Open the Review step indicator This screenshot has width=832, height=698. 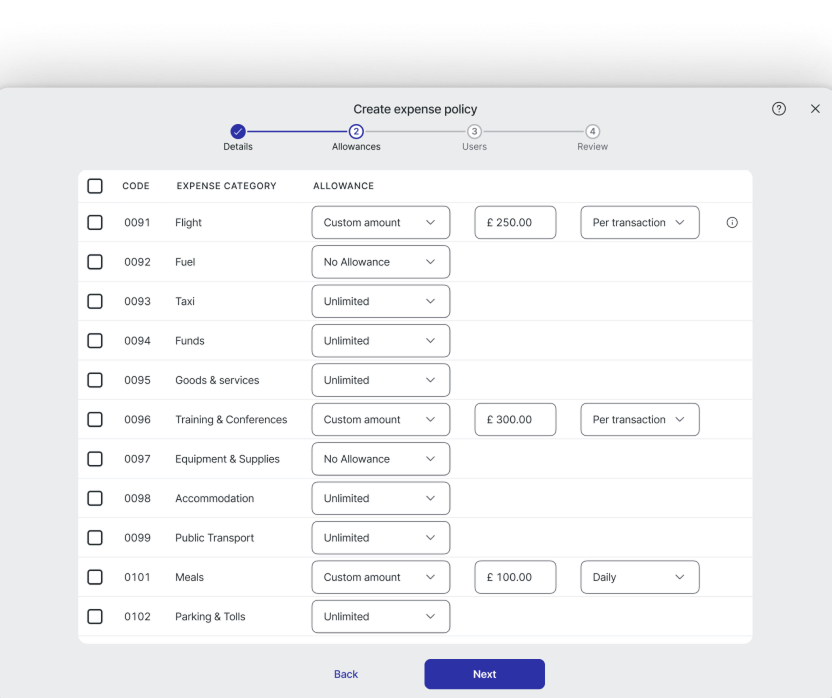592,132
